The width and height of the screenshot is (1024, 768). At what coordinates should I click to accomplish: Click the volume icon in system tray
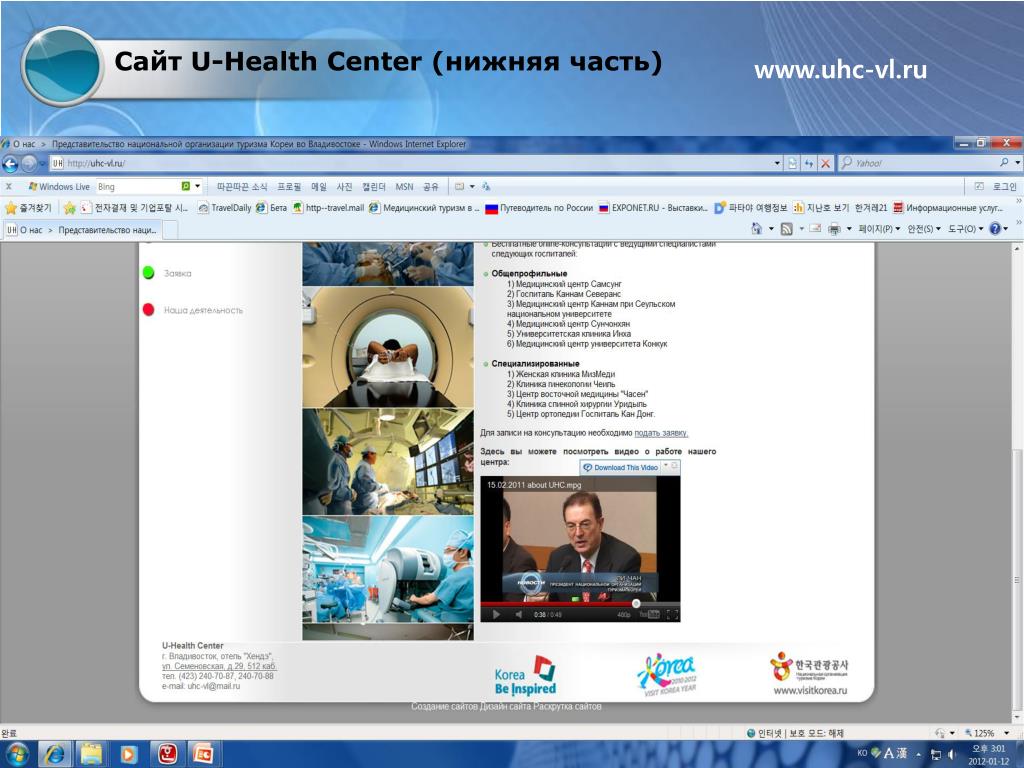[952, 754]
